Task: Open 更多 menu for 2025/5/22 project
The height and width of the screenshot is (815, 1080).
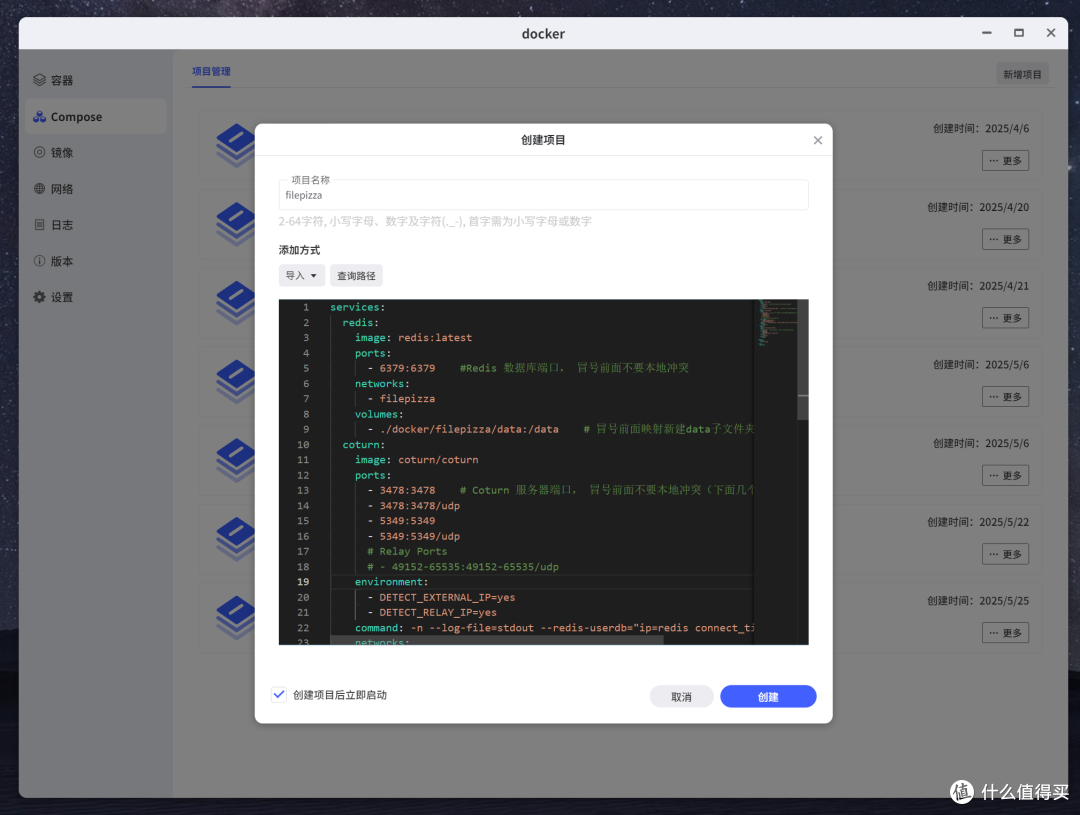Action: point(1005,554)
